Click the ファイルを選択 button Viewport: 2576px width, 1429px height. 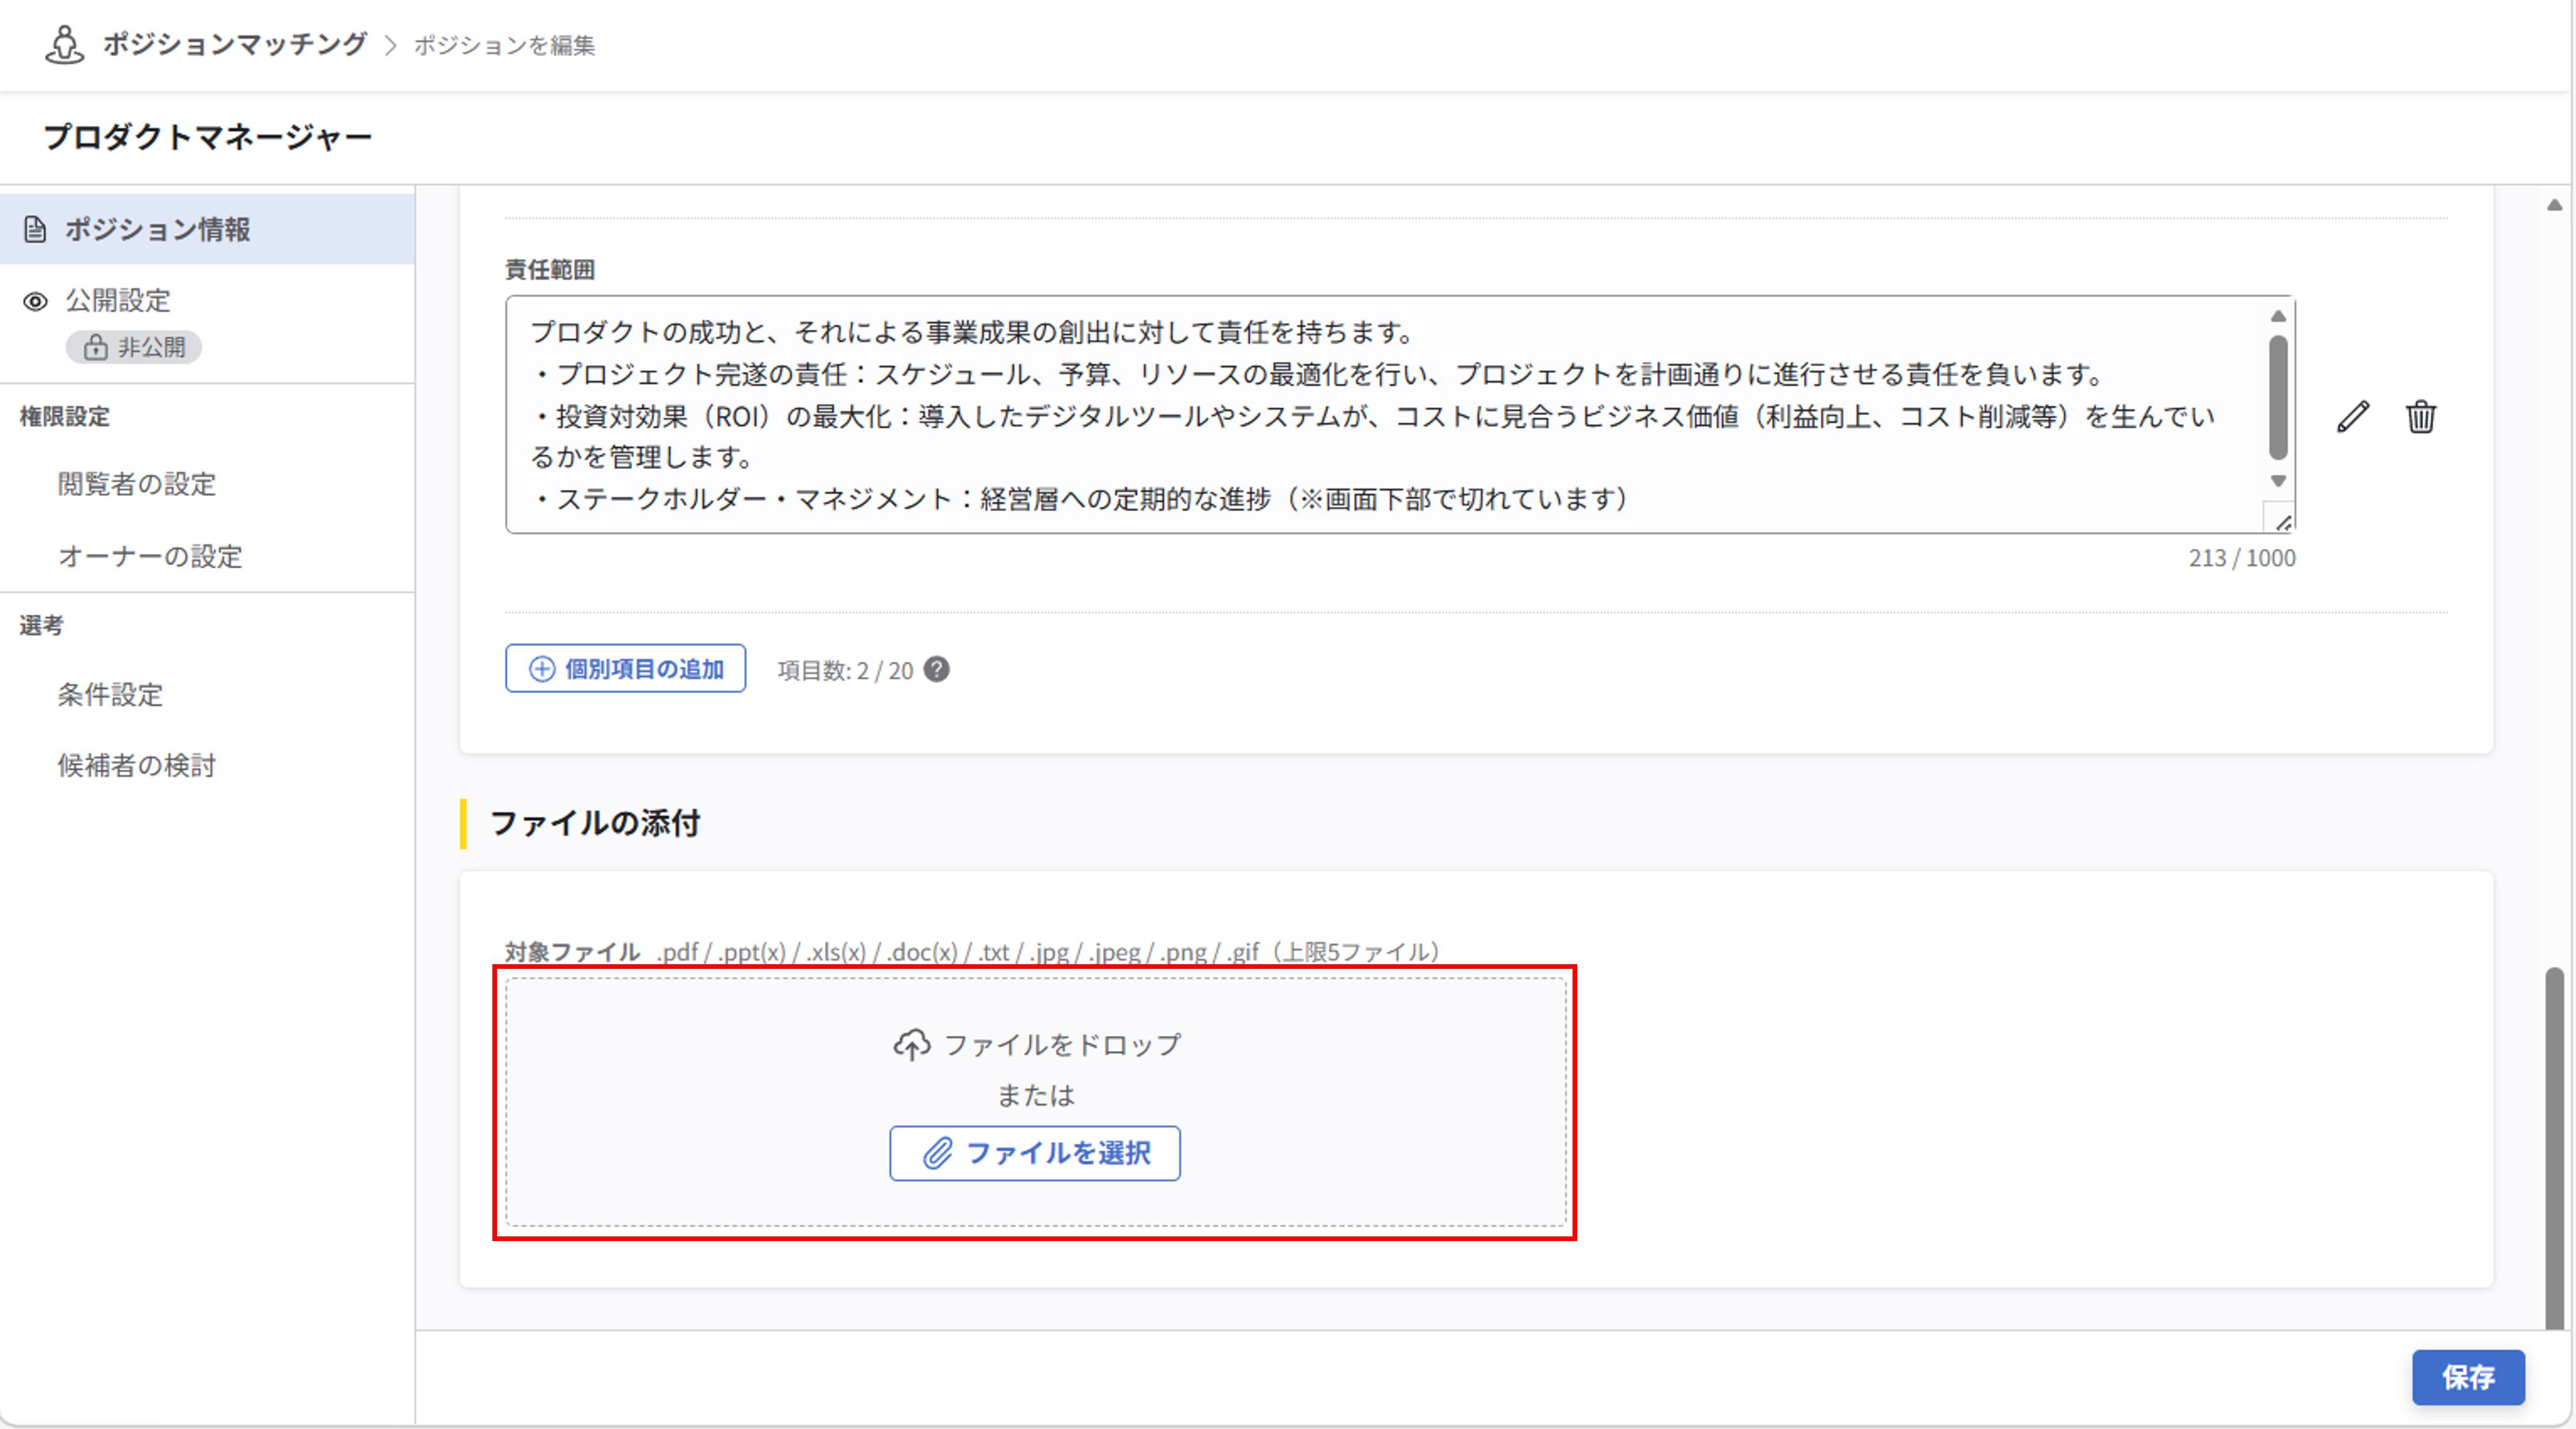1035,1153
